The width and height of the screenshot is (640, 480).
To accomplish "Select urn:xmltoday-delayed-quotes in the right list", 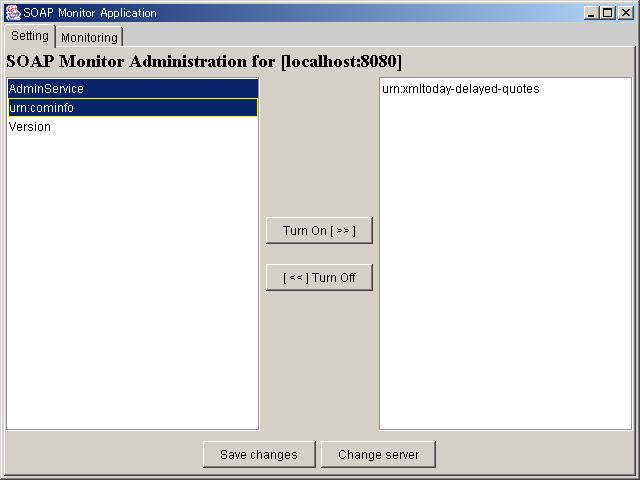I will [460, 89].
